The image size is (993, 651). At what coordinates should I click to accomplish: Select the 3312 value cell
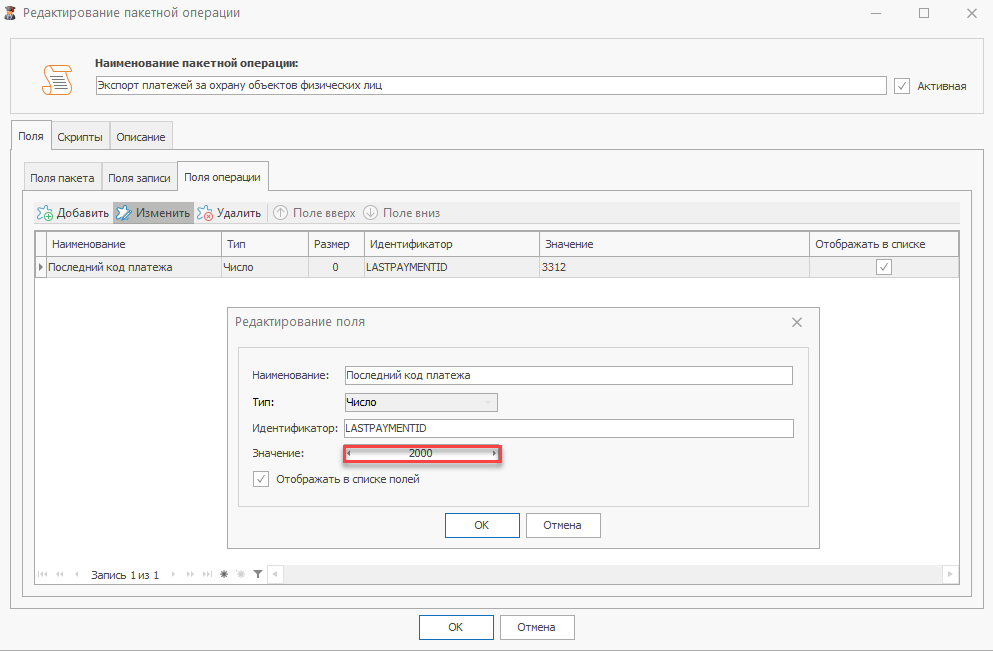(674, 267)
